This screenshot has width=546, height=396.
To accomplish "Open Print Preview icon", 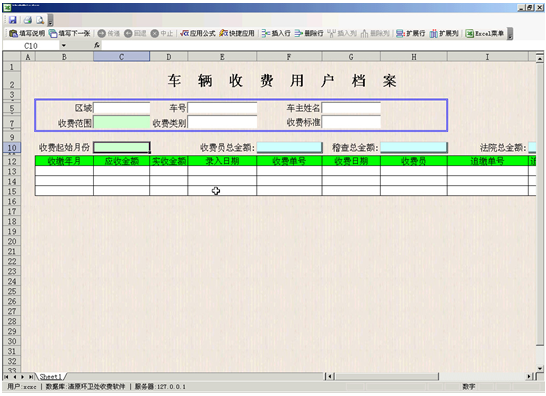I will pyautogui.click(x=40, y=20).
